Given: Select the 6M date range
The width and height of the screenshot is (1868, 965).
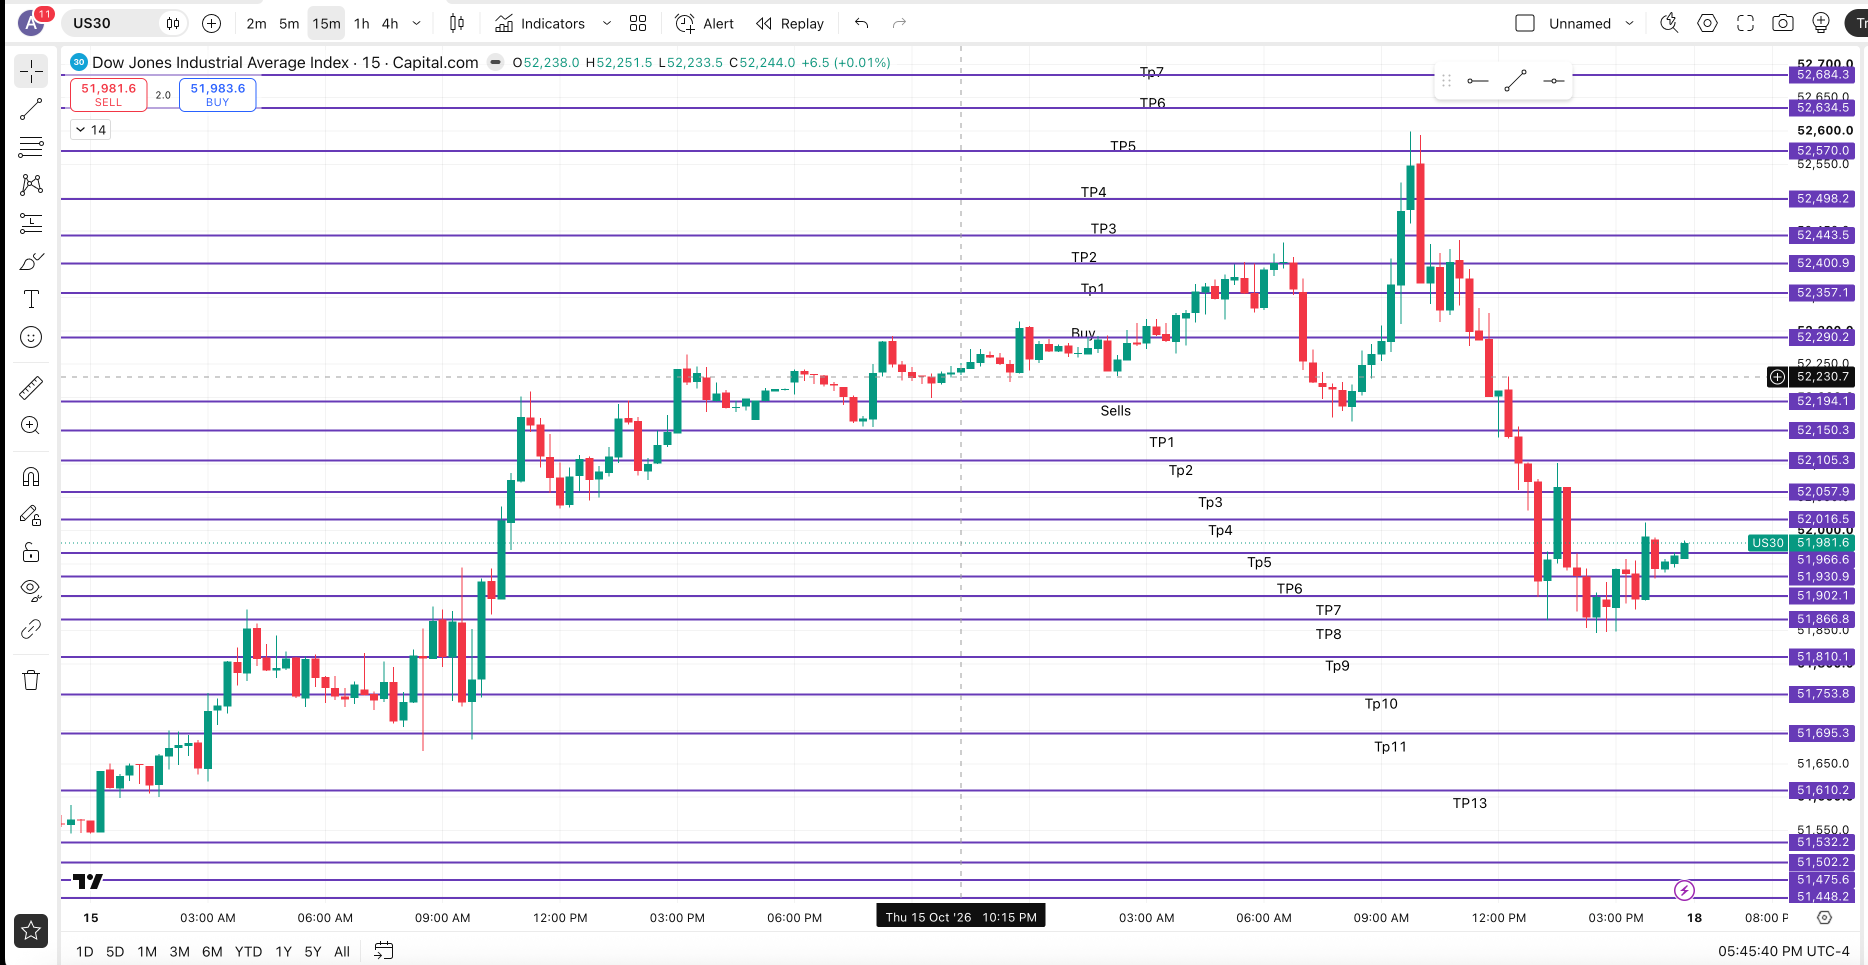Looking at the screenshot, I should (x=212, y=951).
